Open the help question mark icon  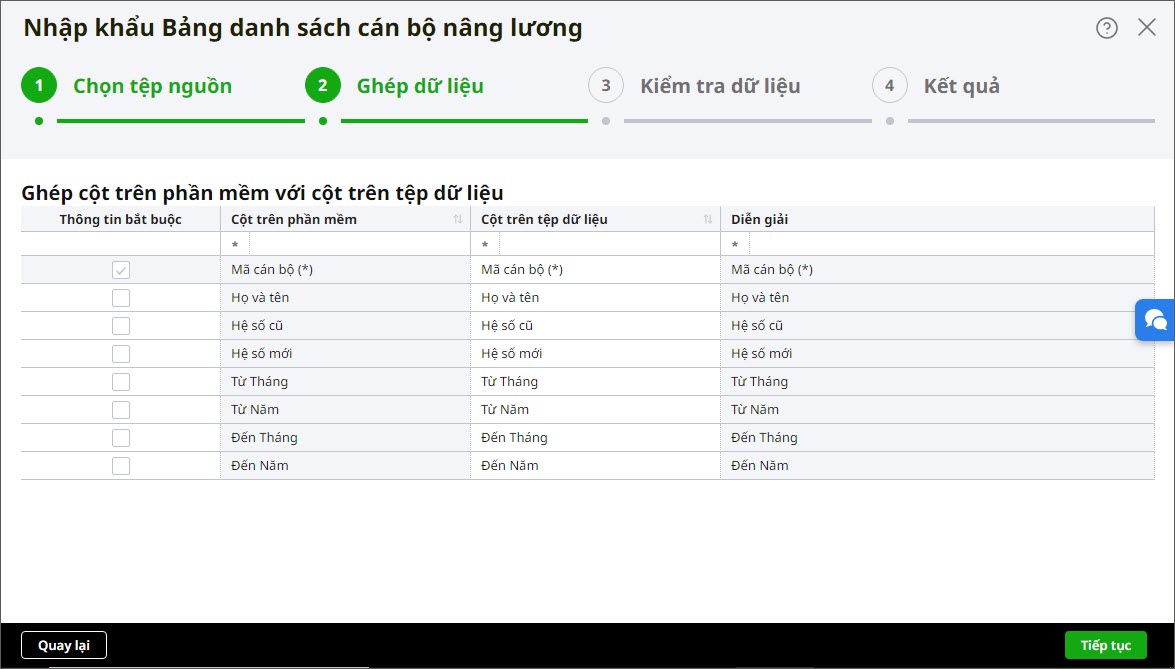[x=1106, y=28]
